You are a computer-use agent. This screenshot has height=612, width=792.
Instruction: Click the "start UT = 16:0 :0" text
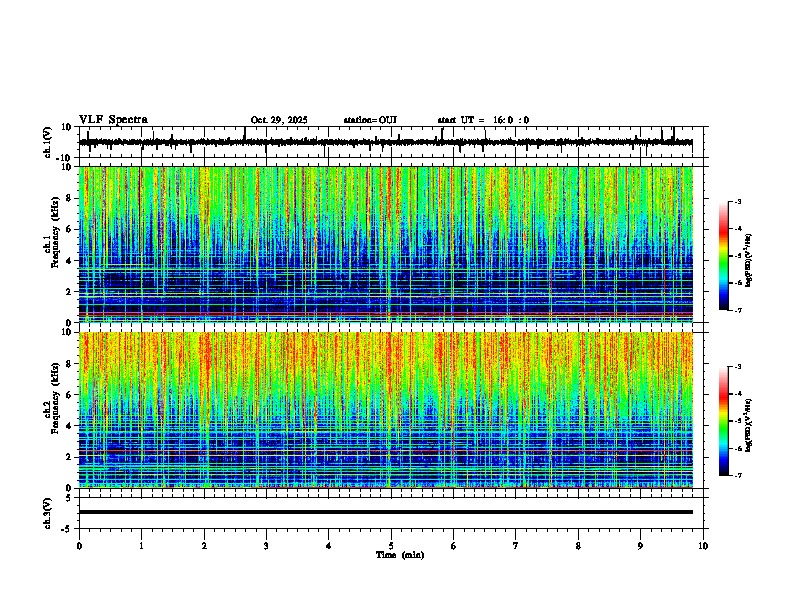point(483,120)
